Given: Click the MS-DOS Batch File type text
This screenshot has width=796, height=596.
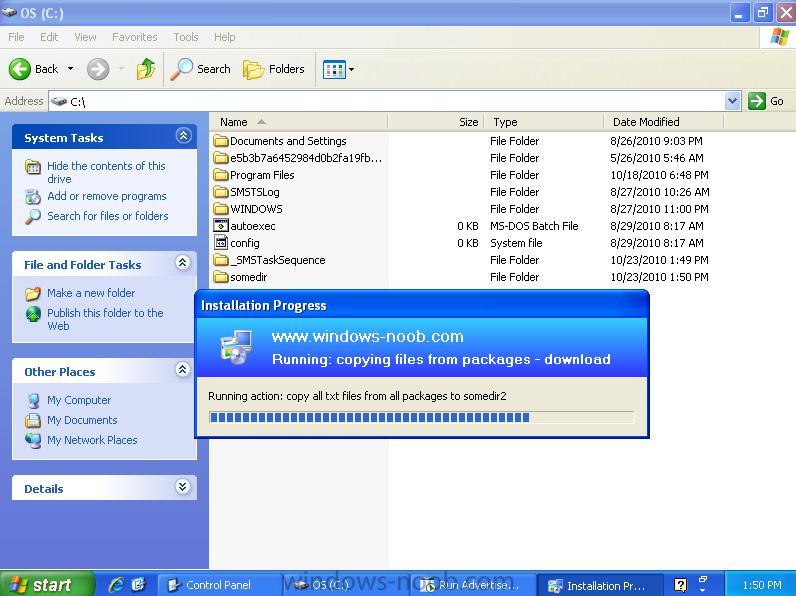Looking at the screenshot, I should 534,226.
